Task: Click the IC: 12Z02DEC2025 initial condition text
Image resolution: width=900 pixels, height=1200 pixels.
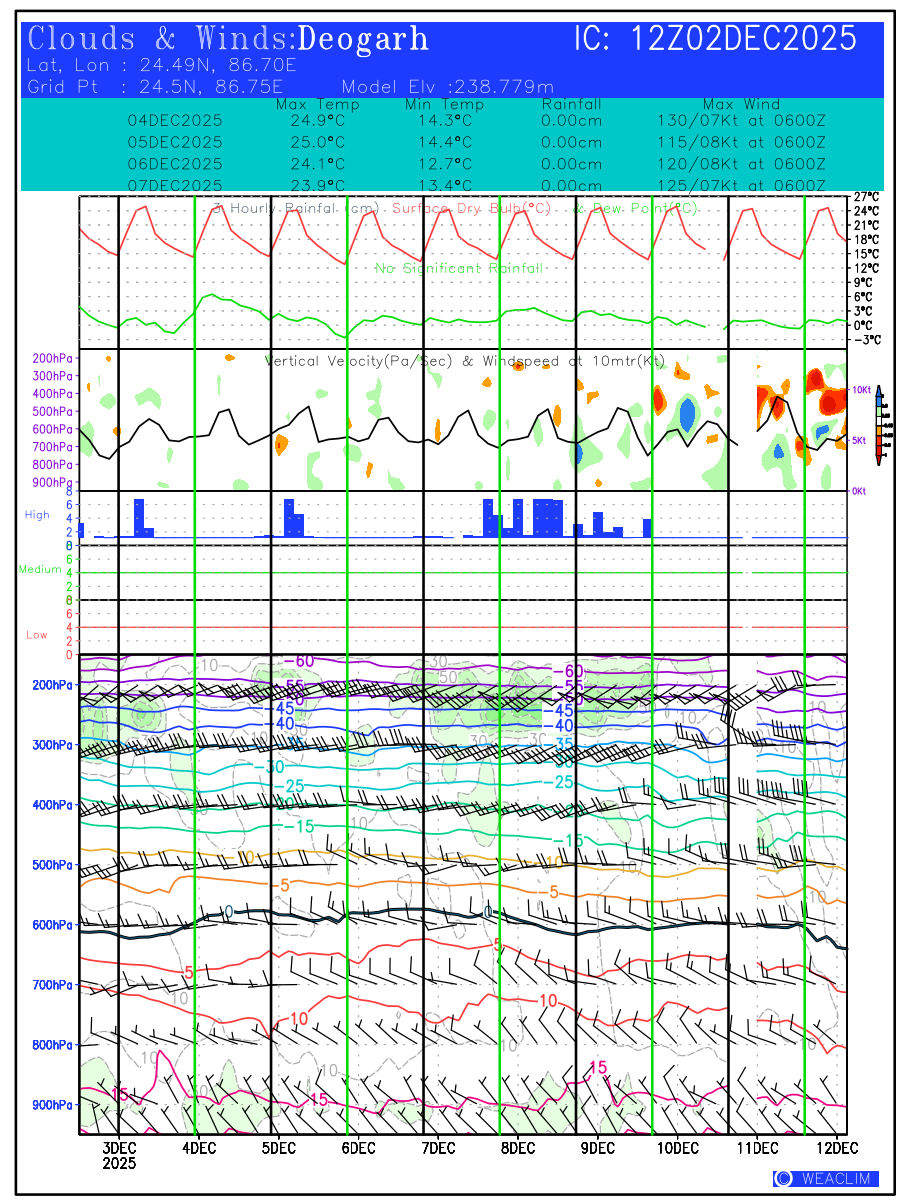Action: click(715, 40)
